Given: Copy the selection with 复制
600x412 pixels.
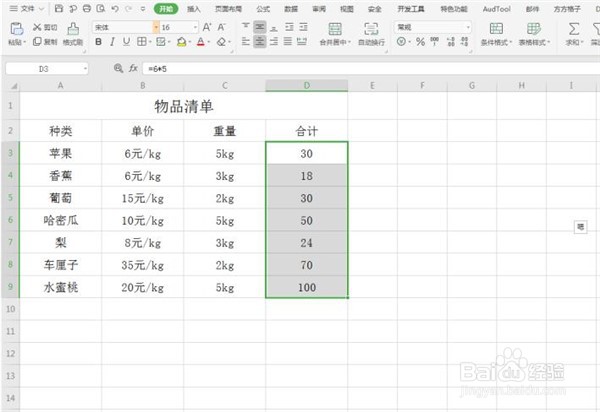Looking at the screenshot, I should coord(45,41).
